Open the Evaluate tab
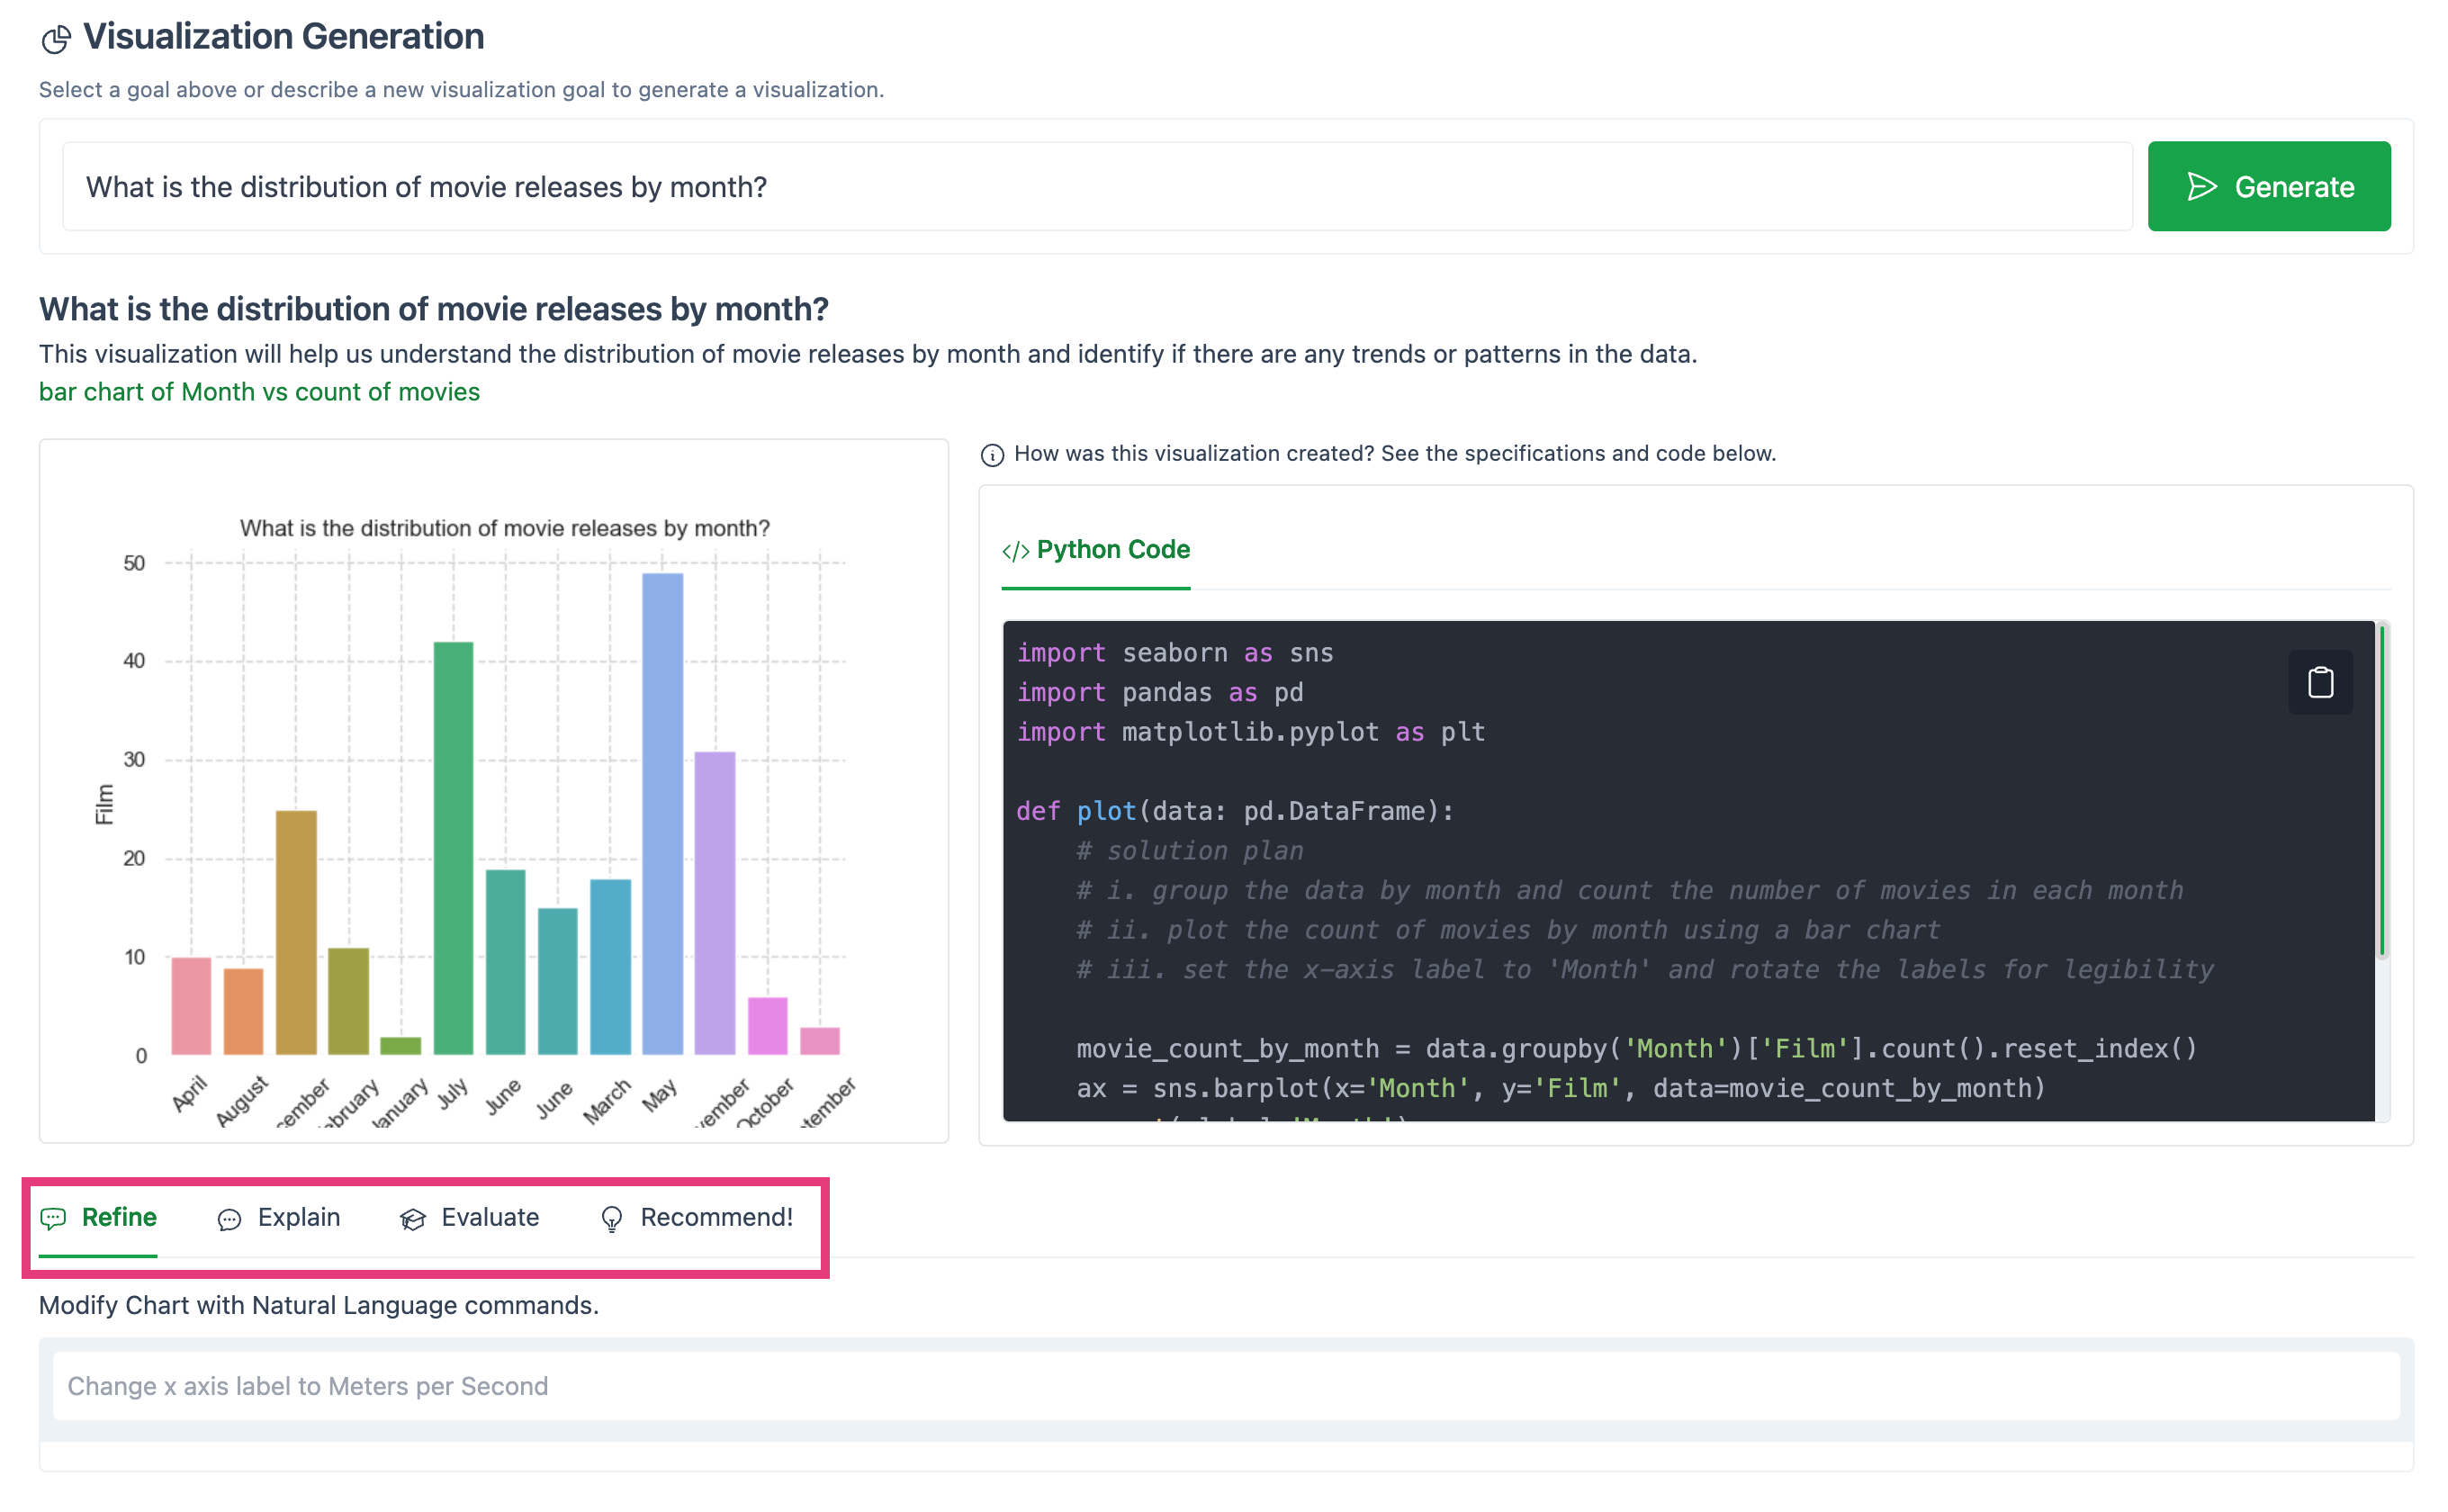 tap(489, 1217)
